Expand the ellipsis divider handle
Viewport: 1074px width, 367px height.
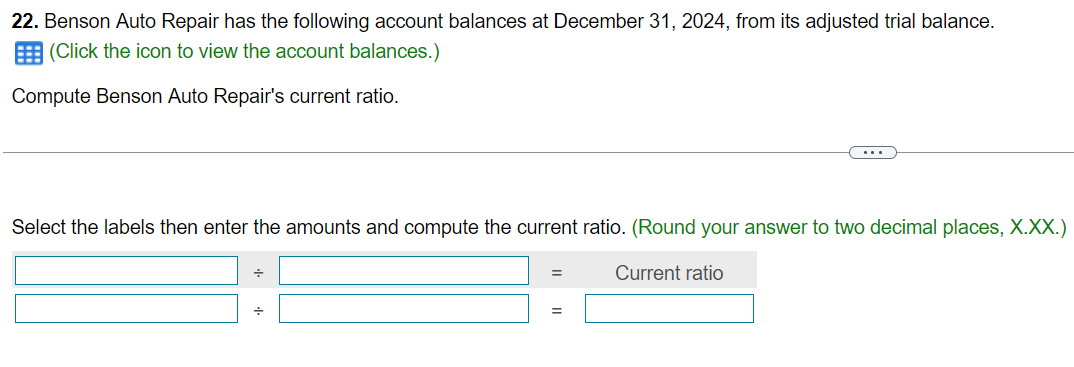point(873,152)
